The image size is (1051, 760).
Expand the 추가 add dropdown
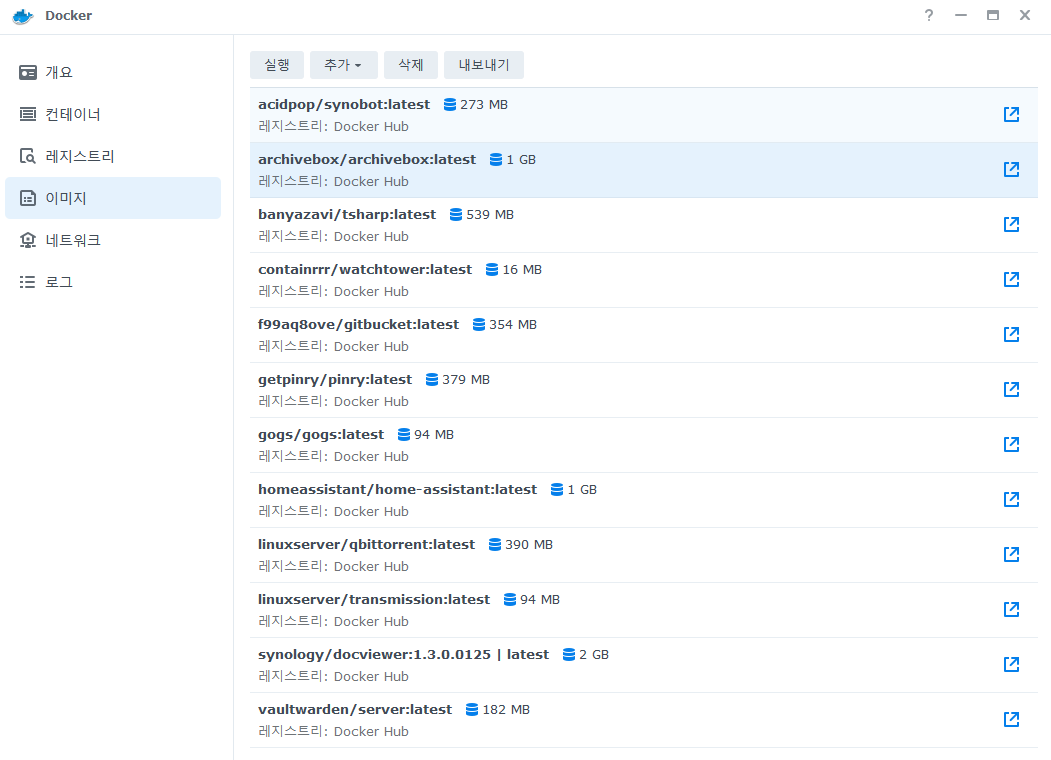[x=343, y=65]
